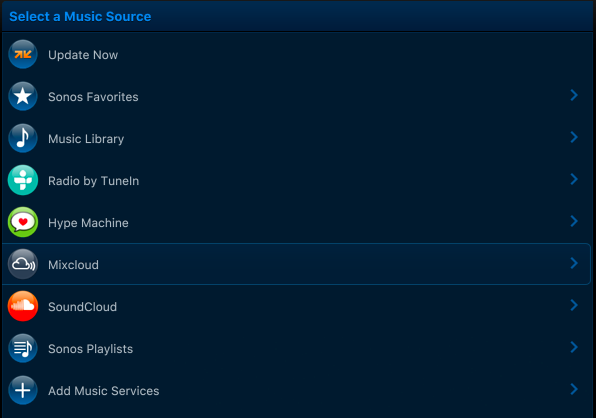The image size is (596, 418).
Task: Expand Radio by TuneIn chevron arrow
Action: coord(574,179)
